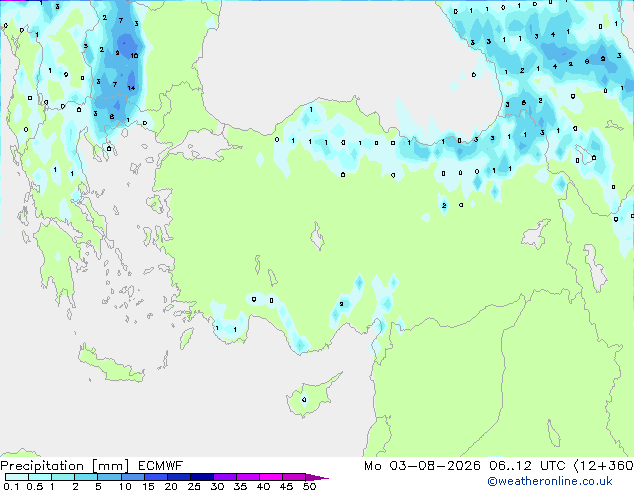Click the legend tick label '35'
The width and height of the screenshot is (634, 490).
tap(240, 486)
